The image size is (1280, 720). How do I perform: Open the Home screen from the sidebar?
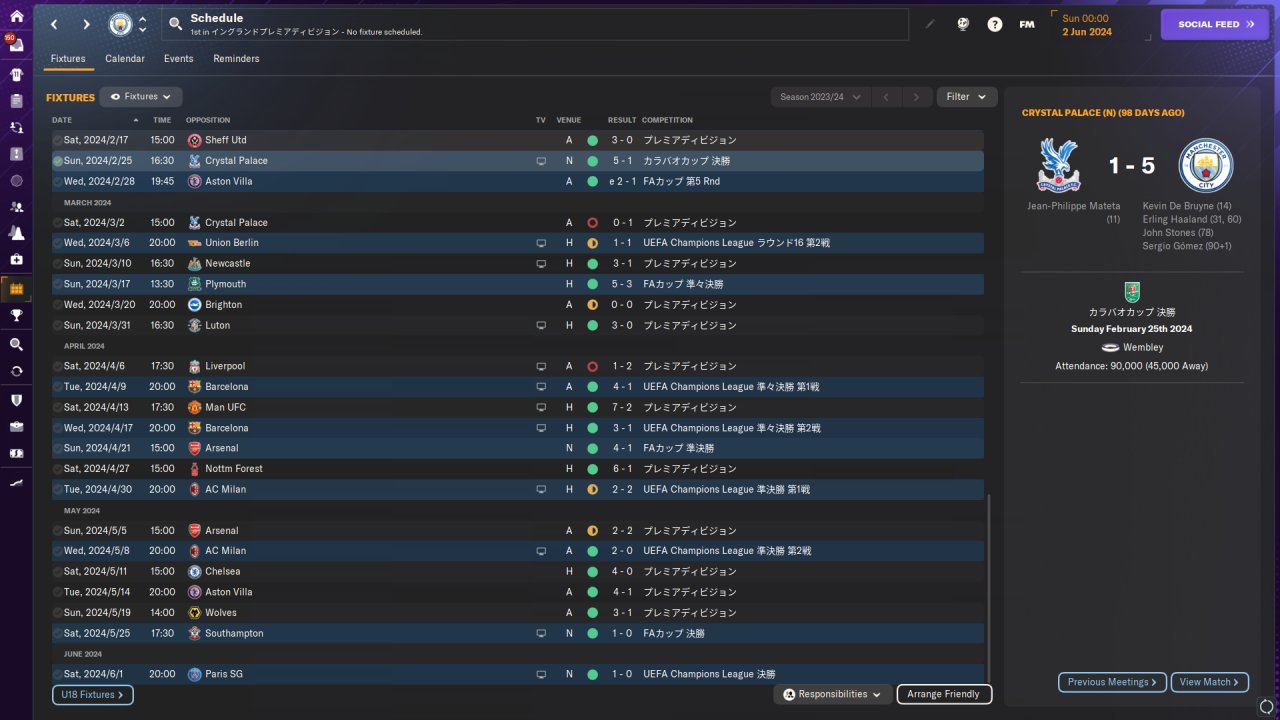coord(16,16)
